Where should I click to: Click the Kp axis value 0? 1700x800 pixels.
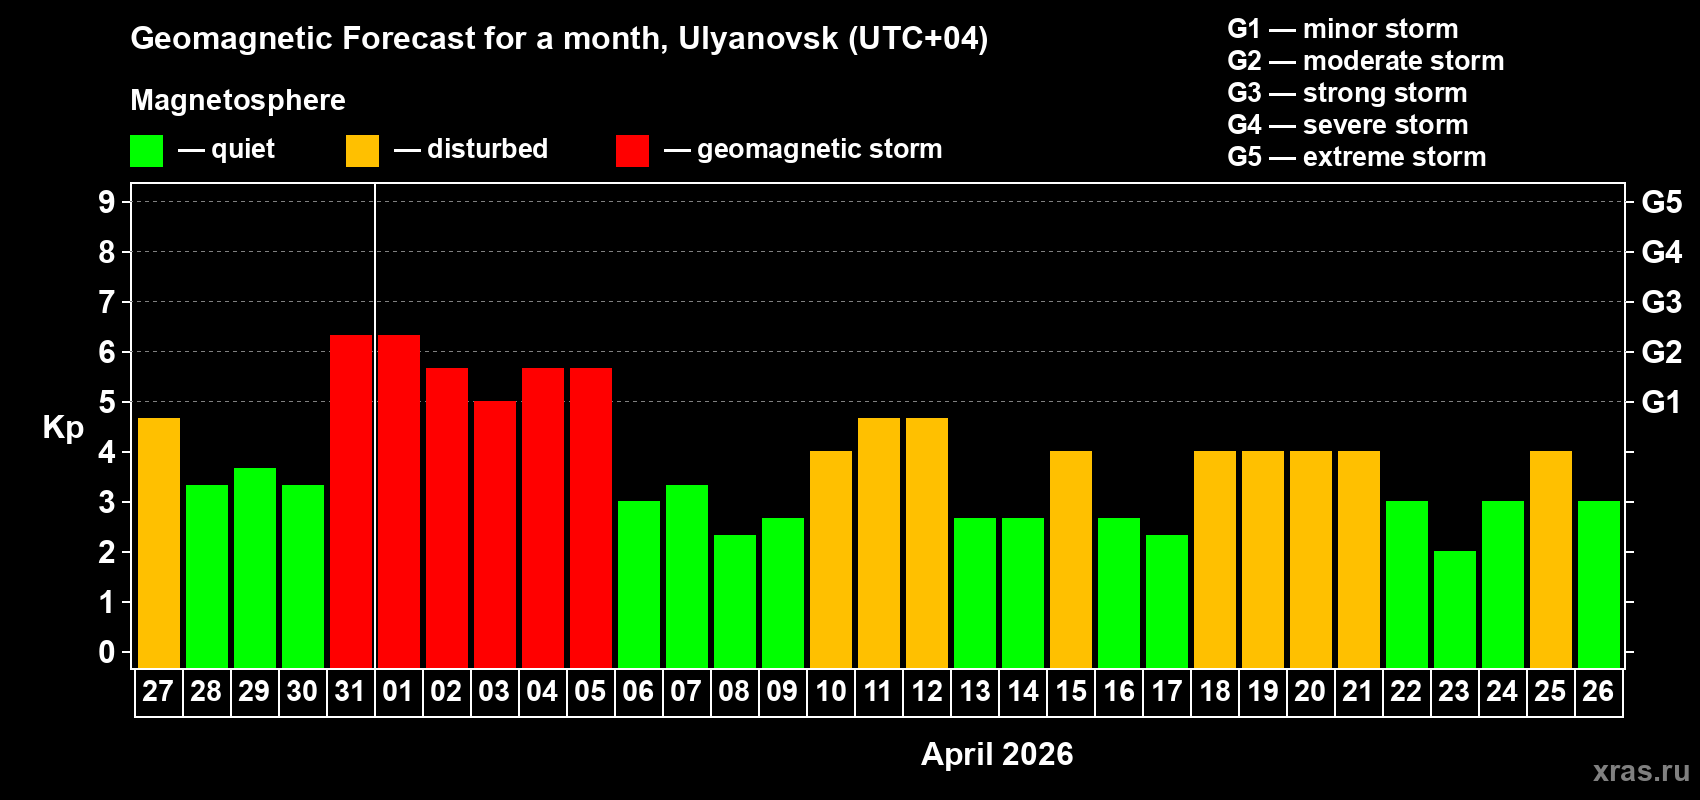107,652
